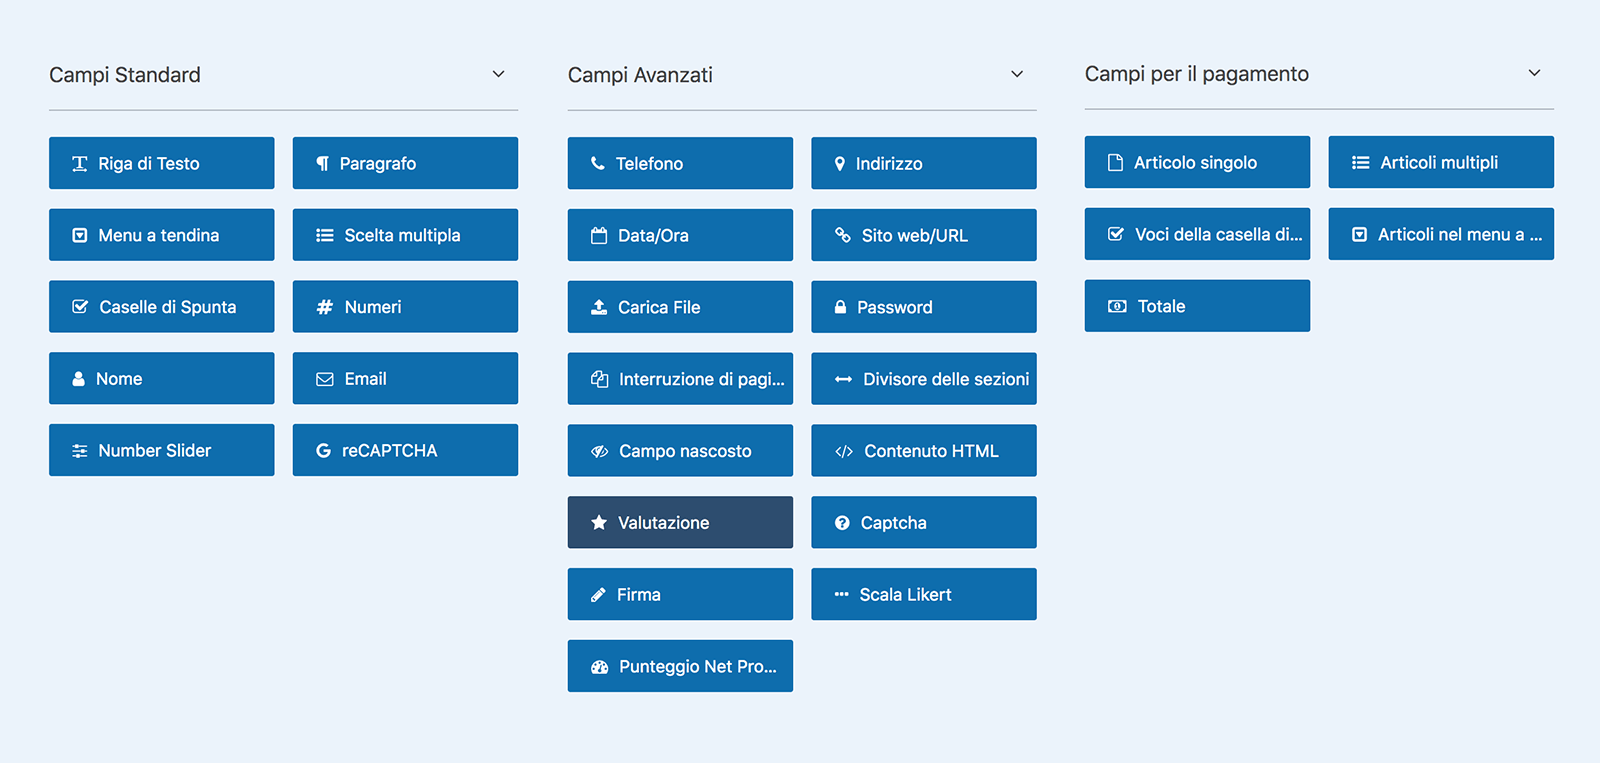The height and width of the screenshot is (763, 1600).
Task: Click the phone icon on Telefono
Action: [597, 163]
